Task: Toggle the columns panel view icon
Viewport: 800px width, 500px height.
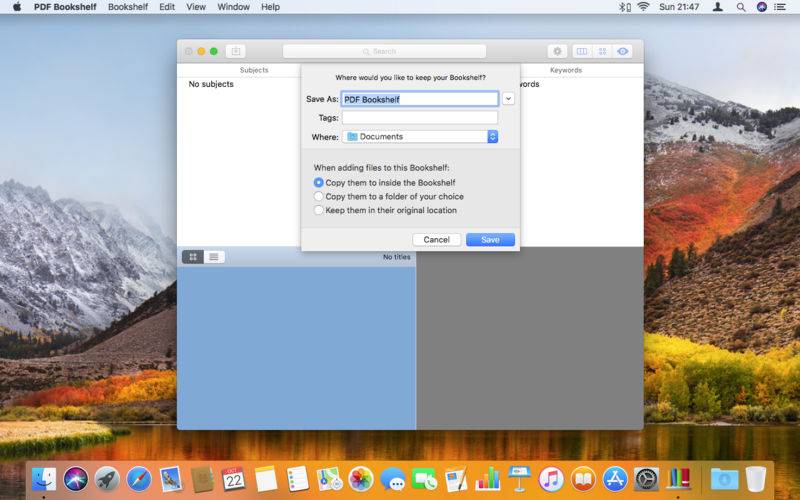Action: [x=582, y=51]
